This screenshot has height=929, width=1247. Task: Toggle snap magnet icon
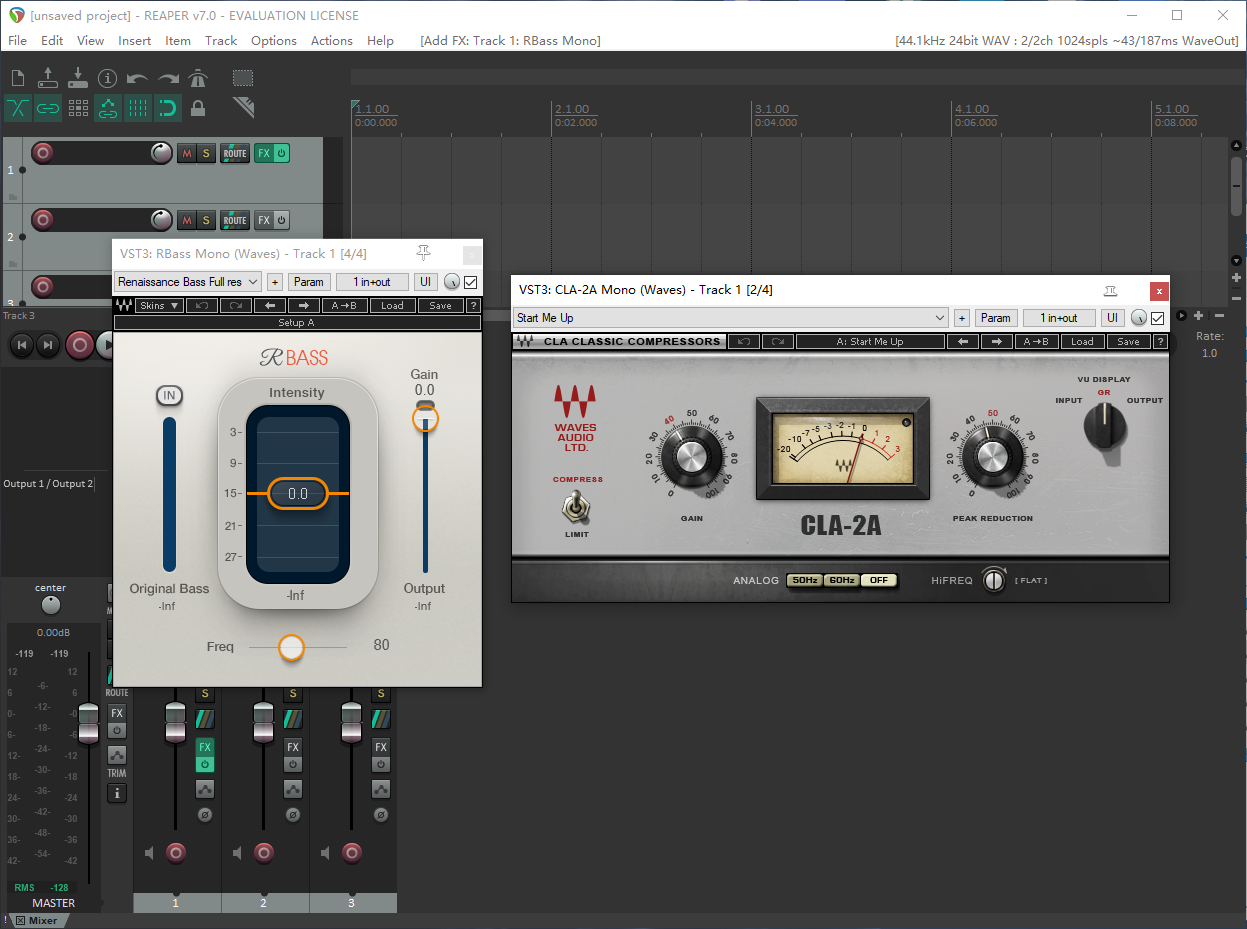tap(168, 108)
